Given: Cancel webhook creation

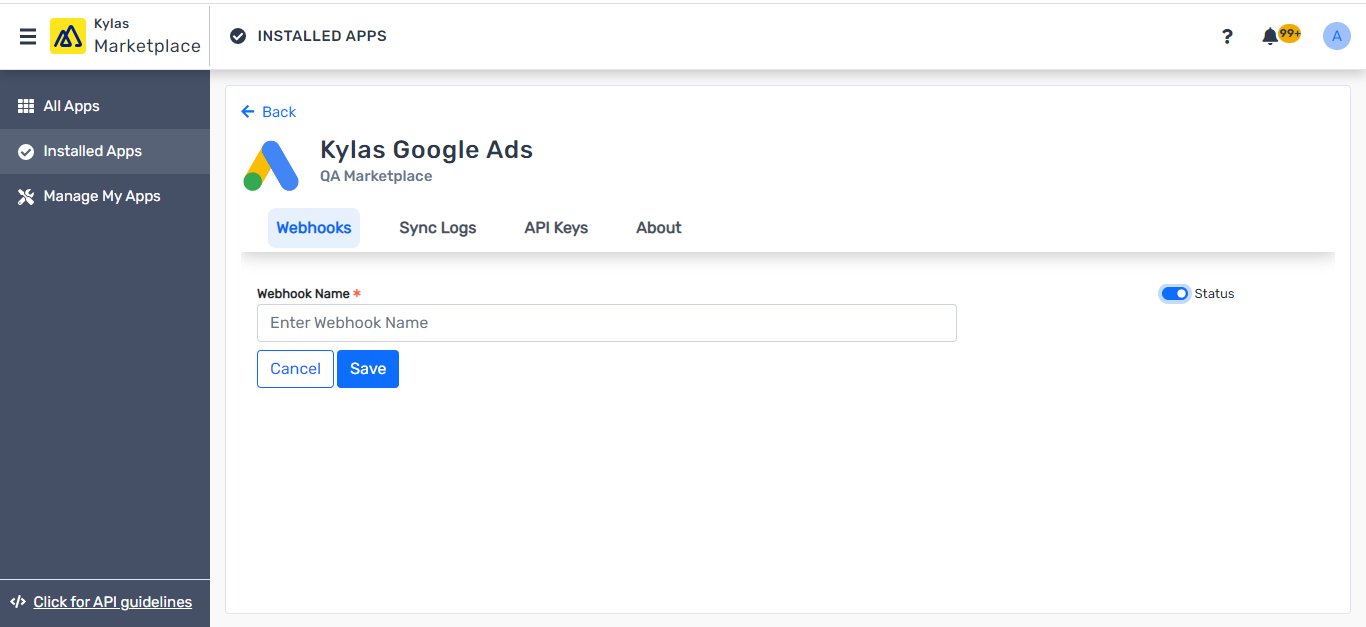Looking at the screenshot, I should [295, 368].
